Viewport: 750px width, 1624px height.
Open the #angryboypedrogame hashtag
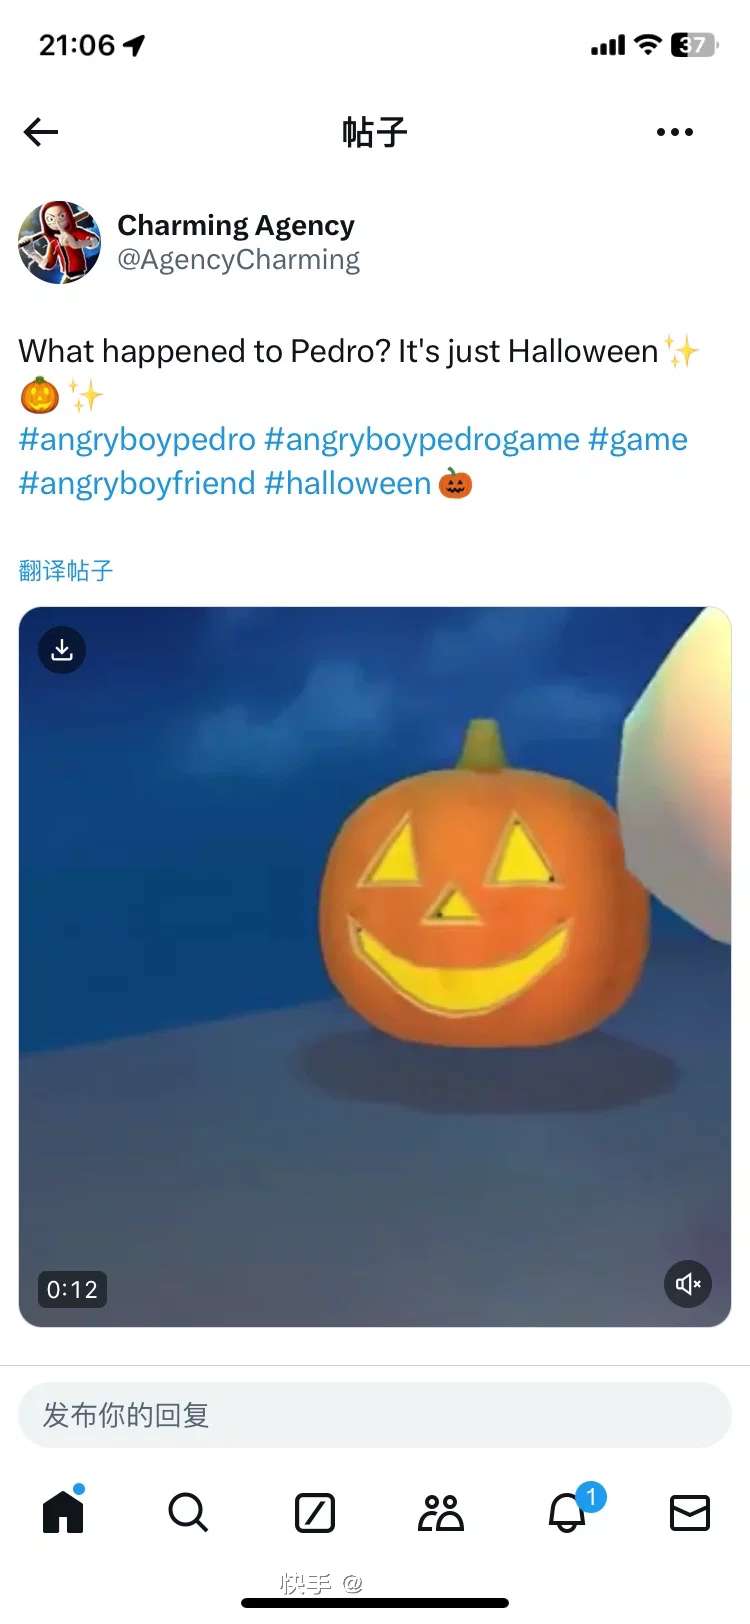click(422, 439)
